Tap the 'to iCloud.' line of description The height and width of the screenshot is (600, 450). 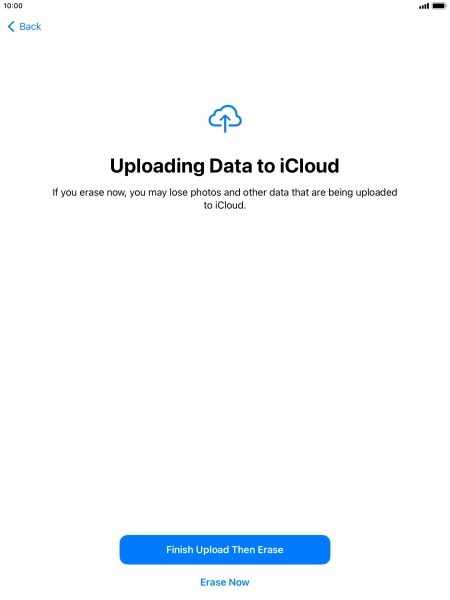225,205
